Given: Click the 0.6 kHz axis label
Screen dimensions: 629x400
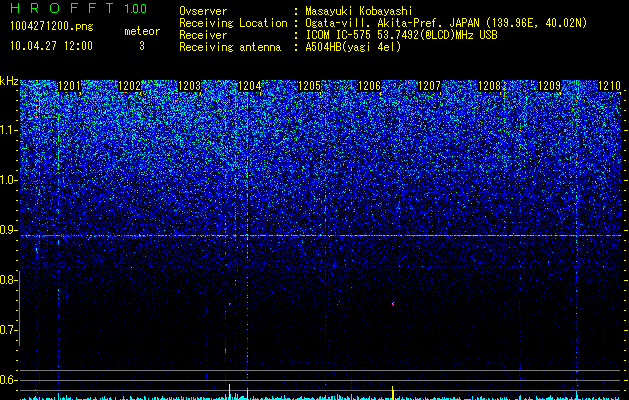Looking at the screenshot, I should tap(8, 380).
